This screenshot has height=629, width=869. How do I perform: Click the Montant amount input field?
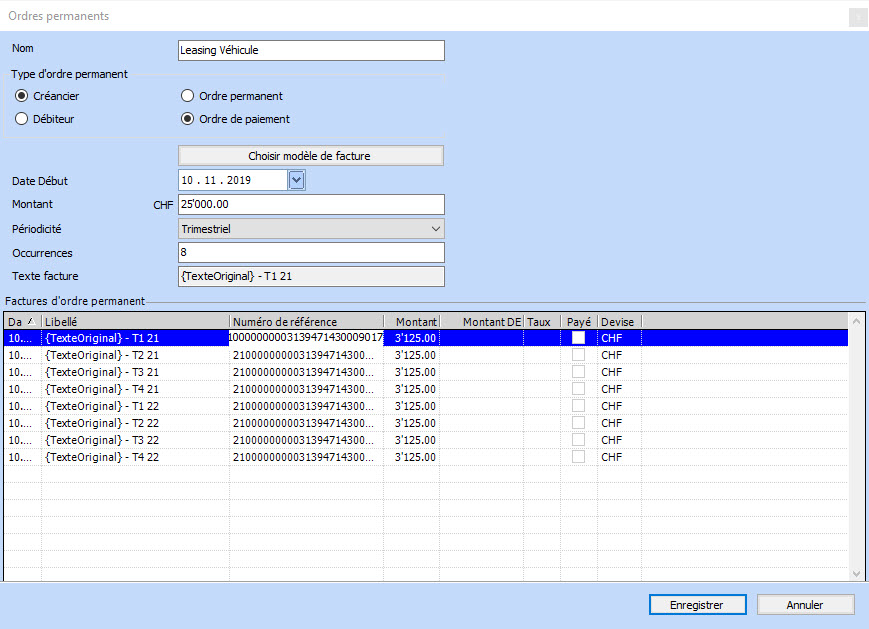click(x=310, y=205)
